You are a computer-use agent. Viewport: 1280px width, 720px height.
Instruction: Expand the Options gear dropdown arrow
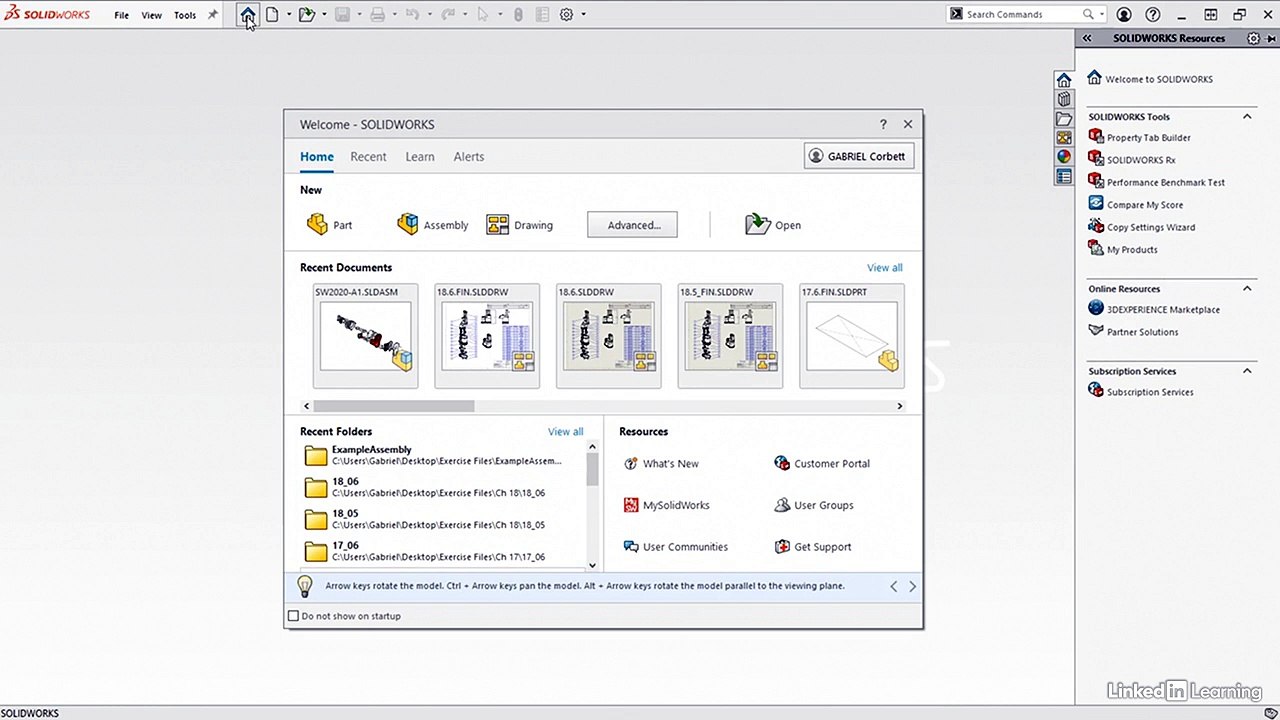583,15
